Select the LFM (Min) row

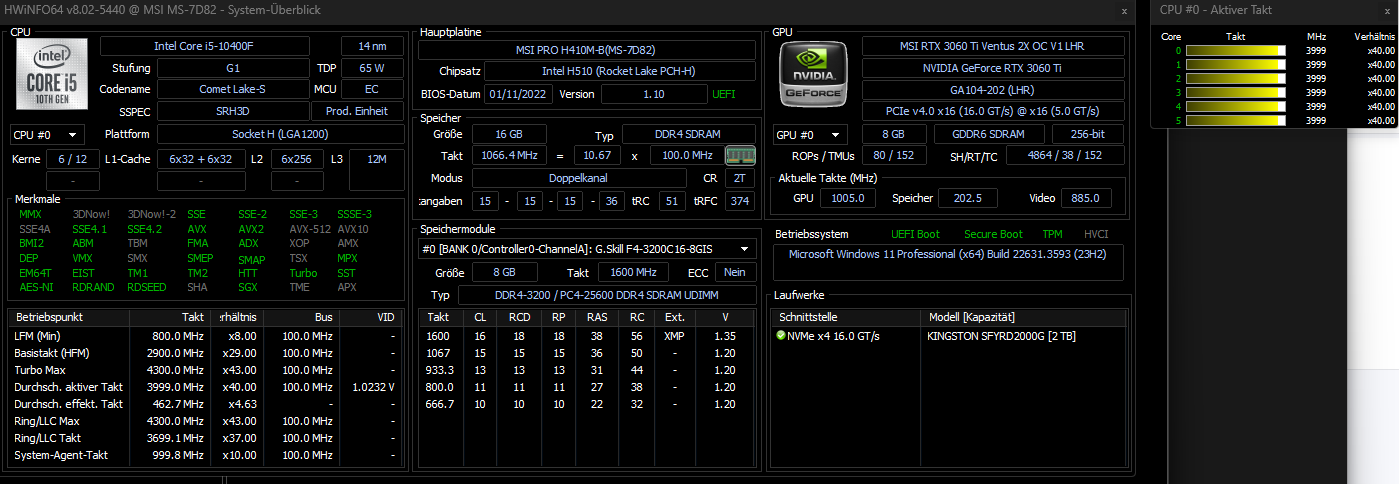click(x=205, y=335)
